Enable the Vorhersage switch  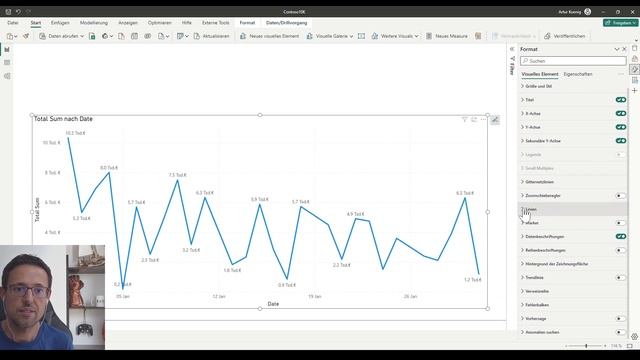(621, 318)
